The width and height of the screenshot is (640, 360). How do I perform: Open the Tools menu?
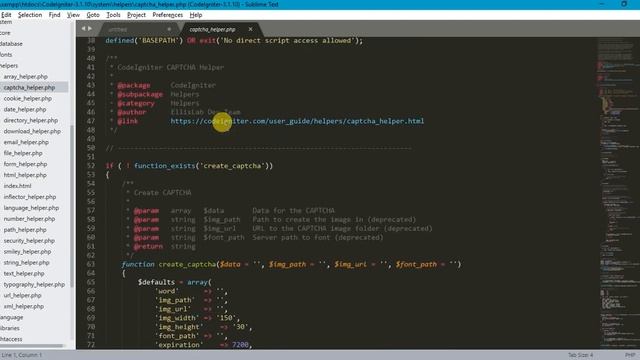click(x=113, y=15)
